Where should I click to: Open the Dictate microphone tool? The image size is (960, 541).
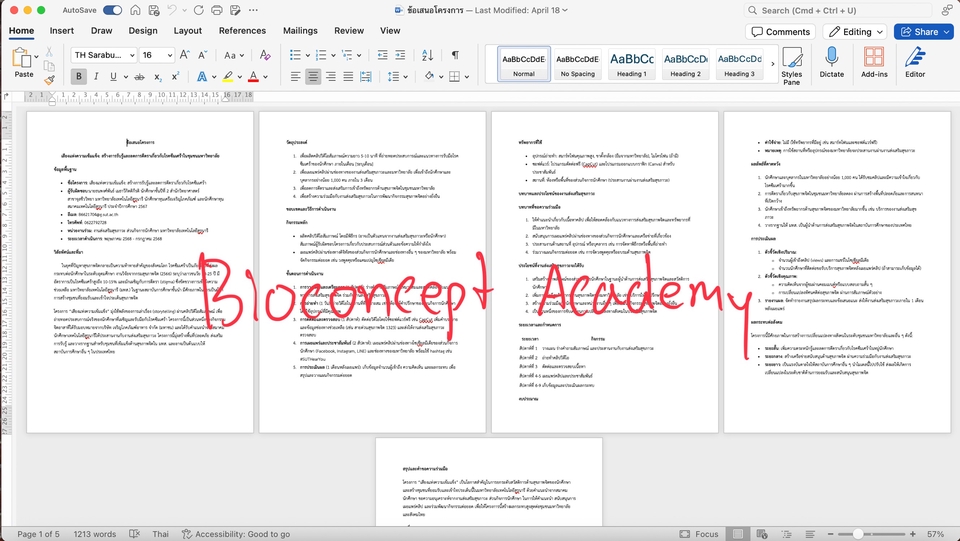(831, 62)
